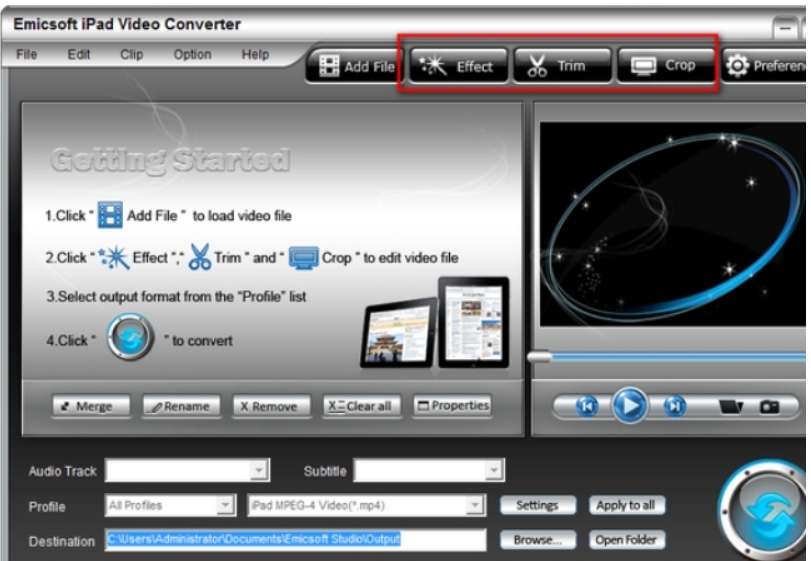
Task: Take a snapshot with the camera icon
Action: tap(769, 407)
